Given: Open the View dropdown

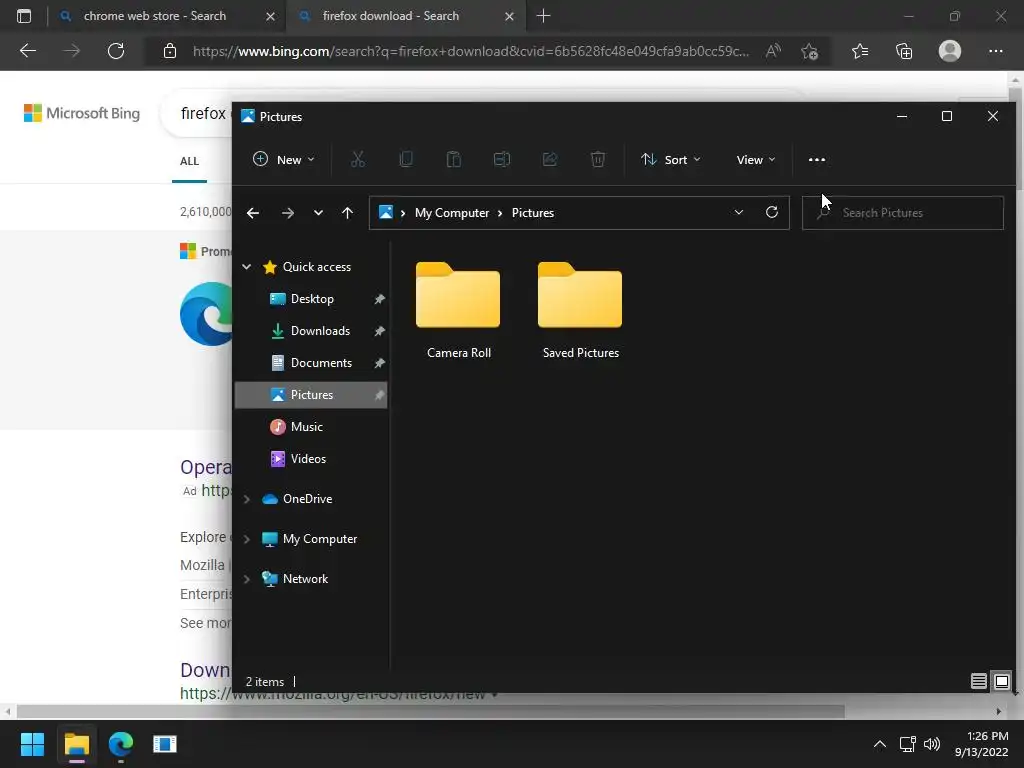Looking at the screenshot, I should pyautogui.click(x=756, y=159).
